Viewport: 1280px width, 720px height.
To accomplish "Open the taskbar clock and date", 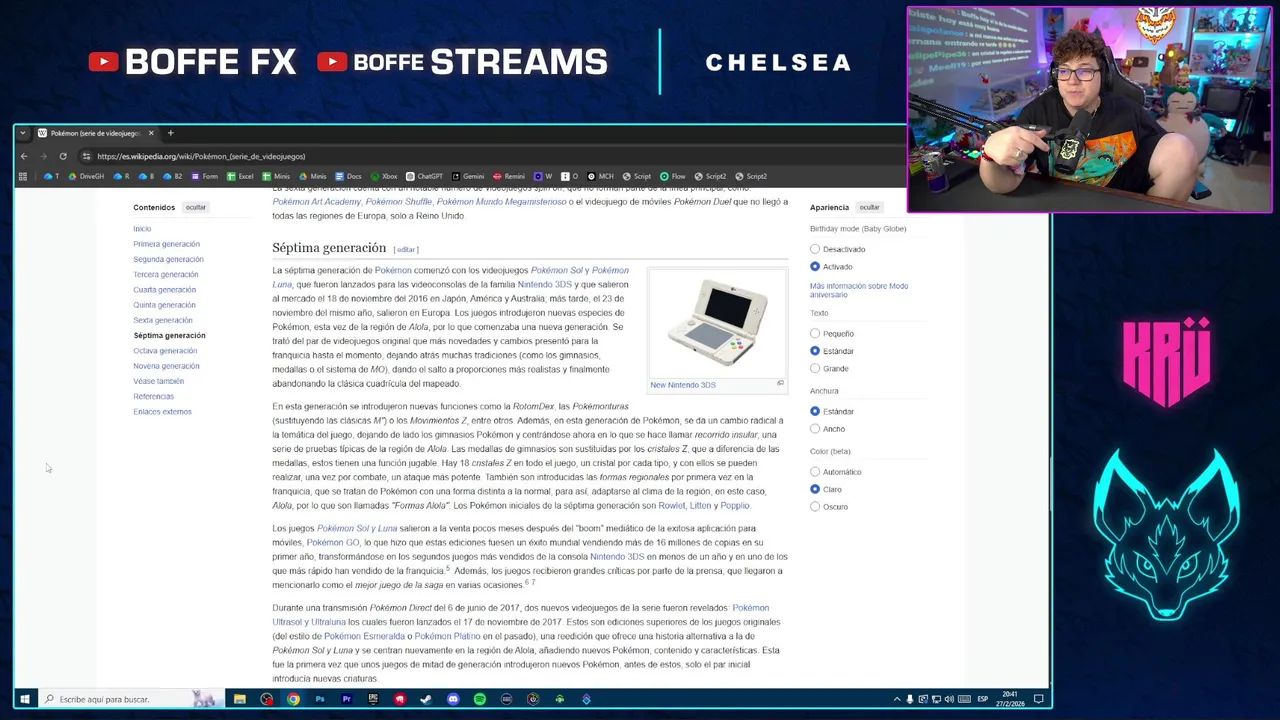I will click(x=1010, y=698).
